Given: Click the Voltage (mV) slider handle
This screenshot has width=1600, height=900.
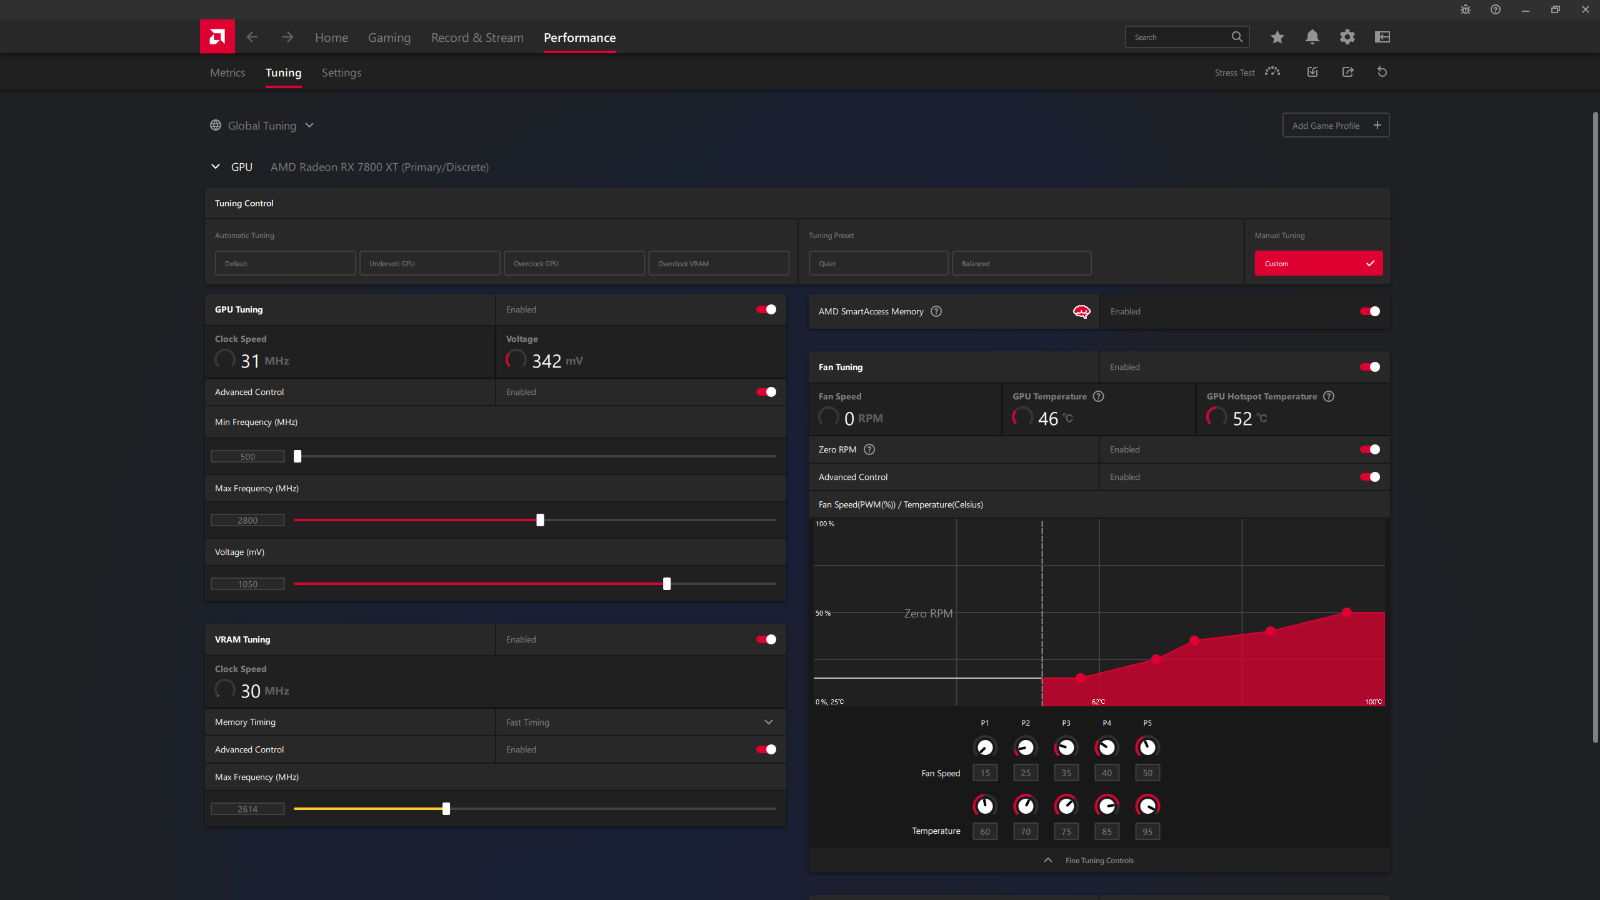Looking at the screenshot, I should click(x=667, y=584).
